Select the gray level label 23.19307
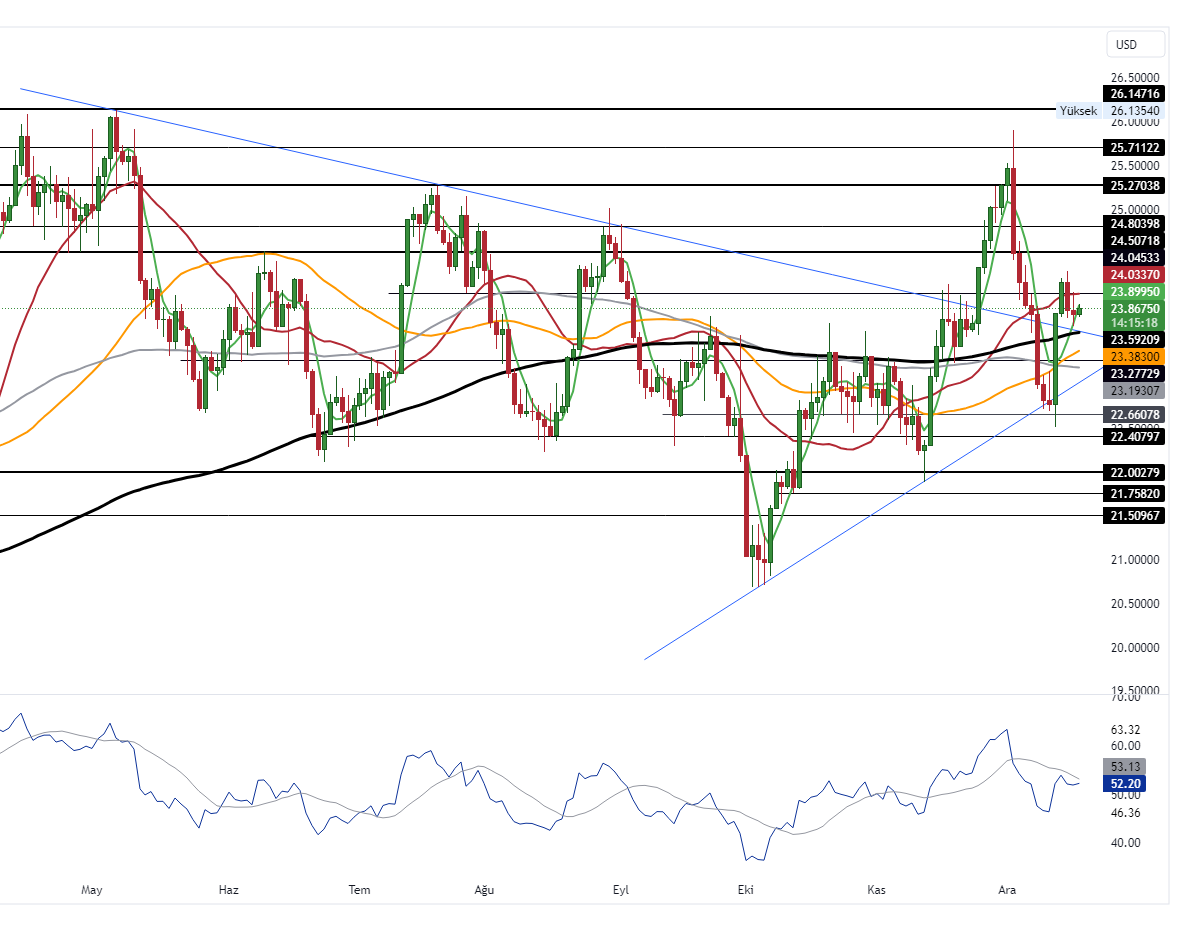Viewport: 1179px width, 939px height. 1133,392
